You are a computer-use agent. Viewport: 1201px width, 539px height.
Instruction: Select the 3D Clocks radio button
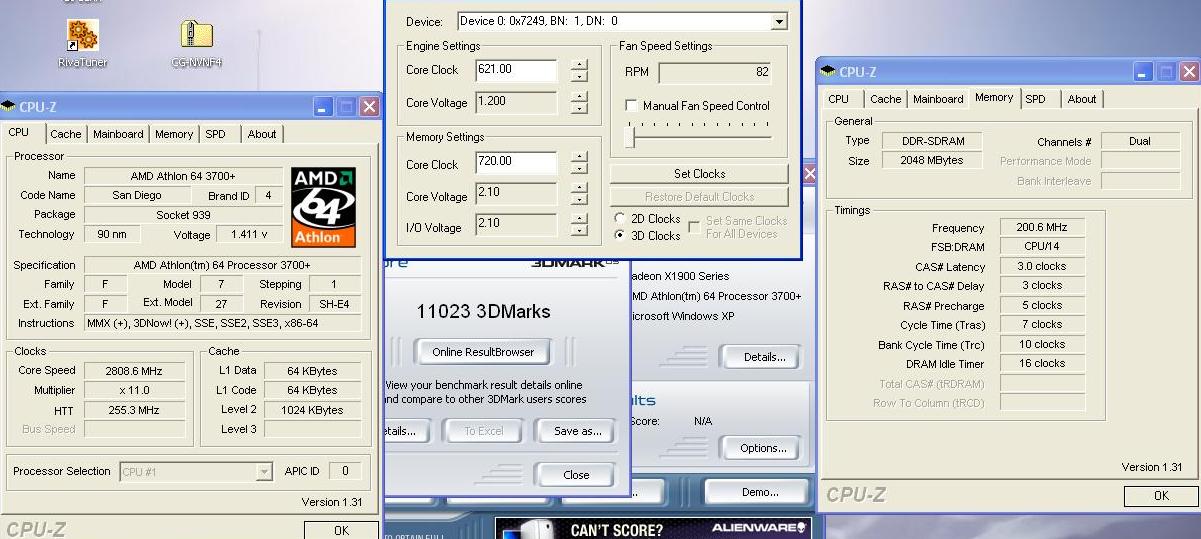click(x=620, y=236)
